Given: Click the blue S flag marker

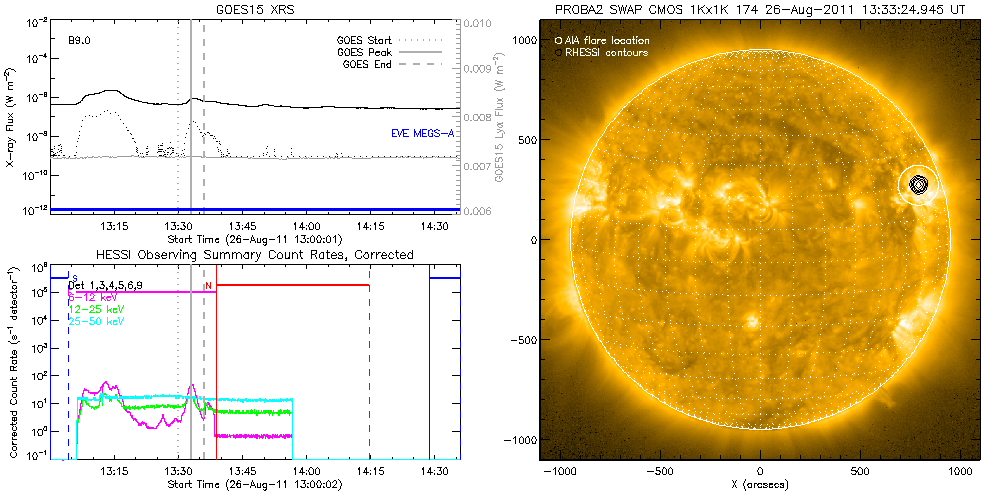Looking at the screenshot, I should (x=75, y=277).
